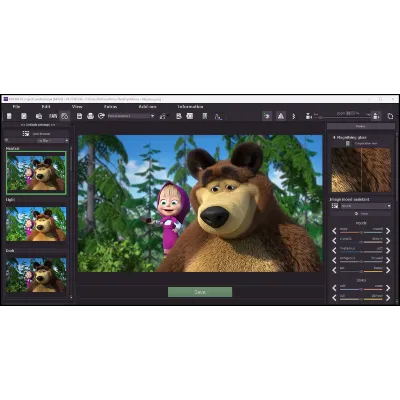This screenshot has height=400, width=400.
Task: Click the page icon at toolbar far right
Action: 390,116
